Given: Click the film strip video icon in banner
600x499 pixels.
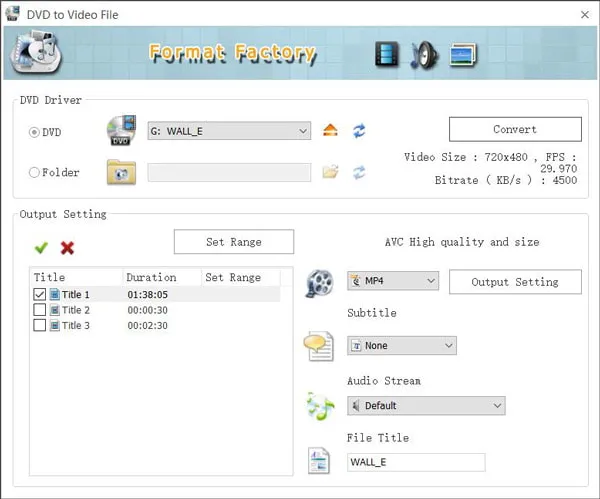Looking at the screenshot, I should [x=387, y=54].
